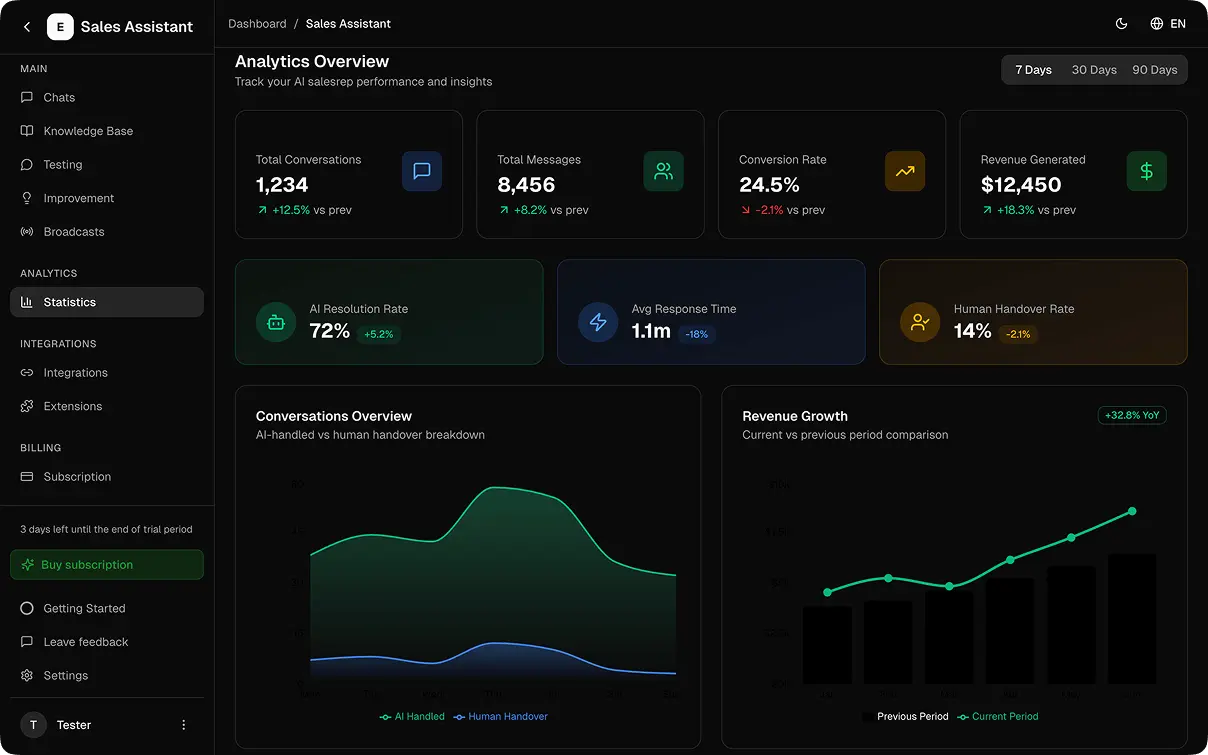Toggle the AI Handled legend series
Viewport: 1208px width, 755px height.
click(412, 717)
